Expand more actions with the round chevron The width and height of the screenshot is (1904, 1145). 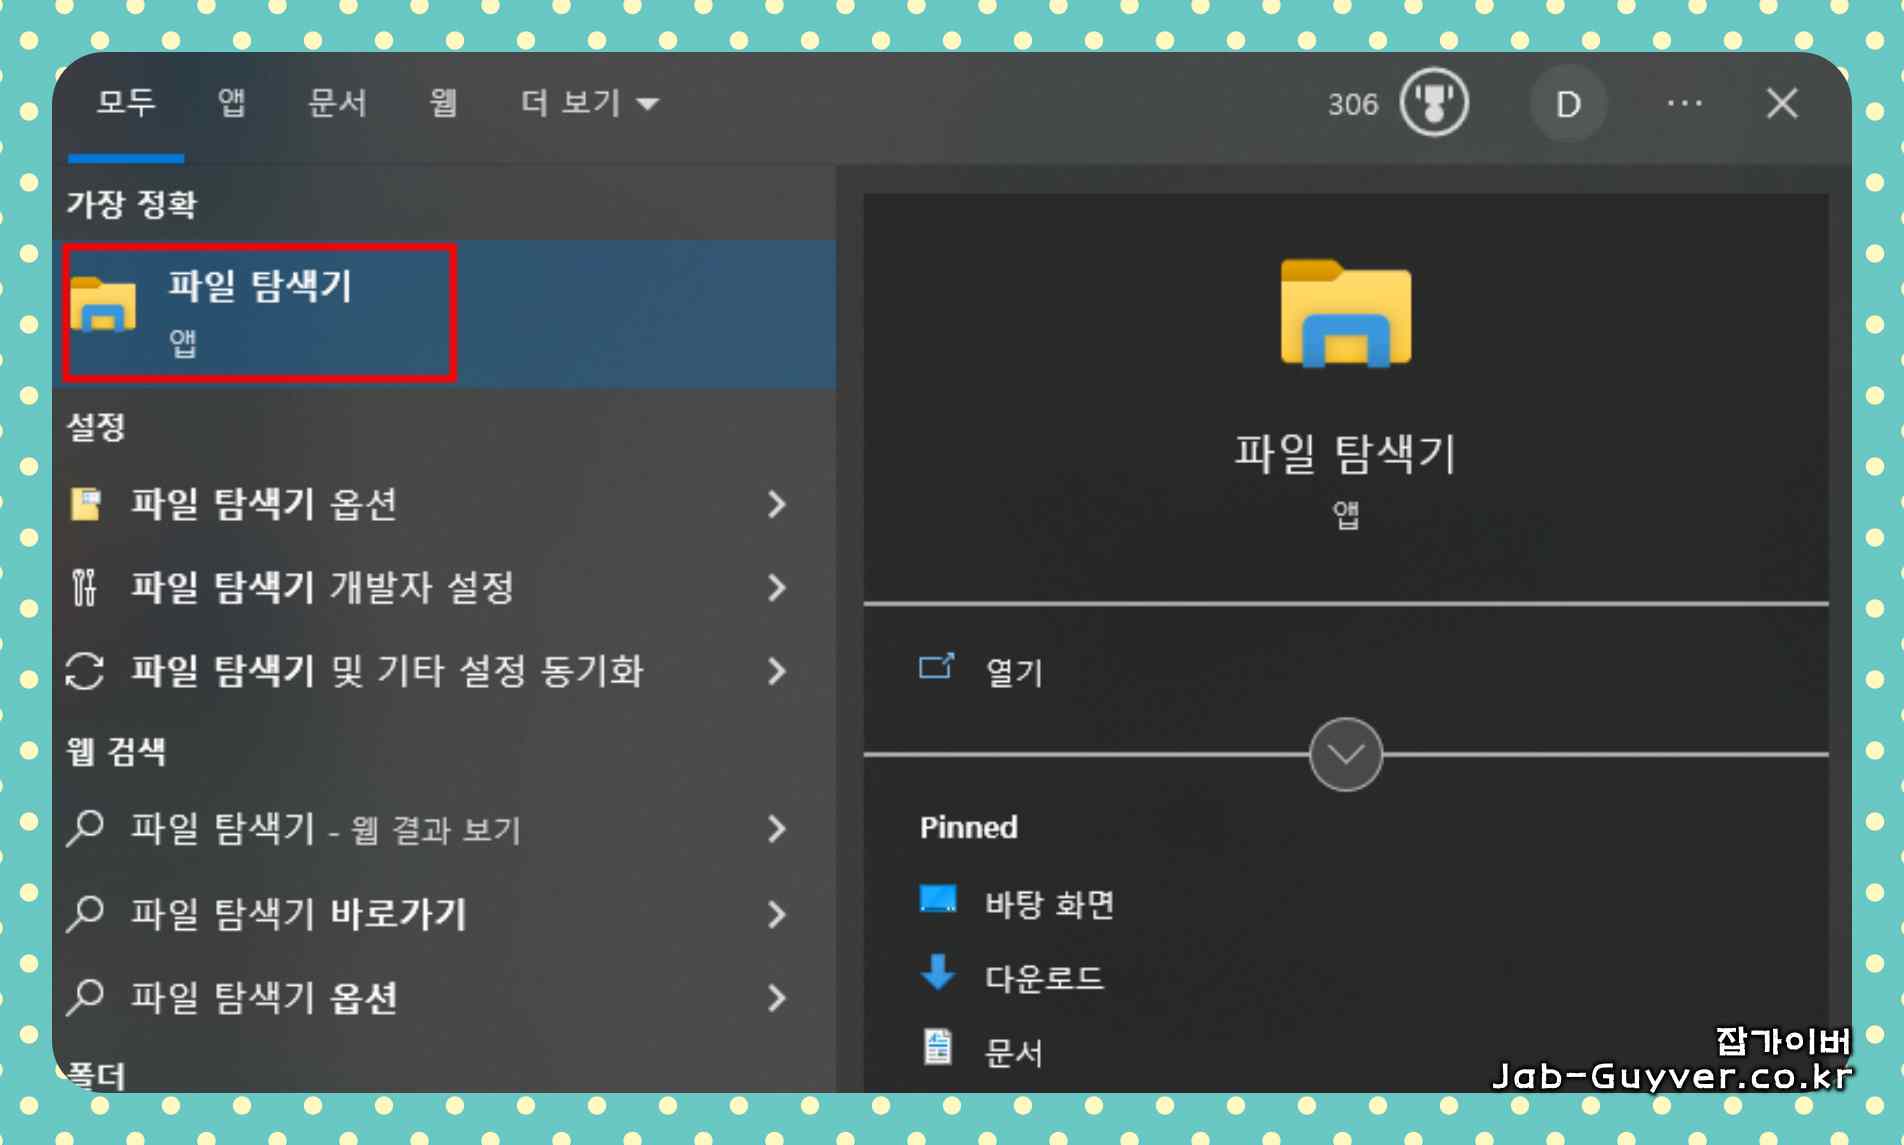pyautogui.click(x=1345, y=754)
